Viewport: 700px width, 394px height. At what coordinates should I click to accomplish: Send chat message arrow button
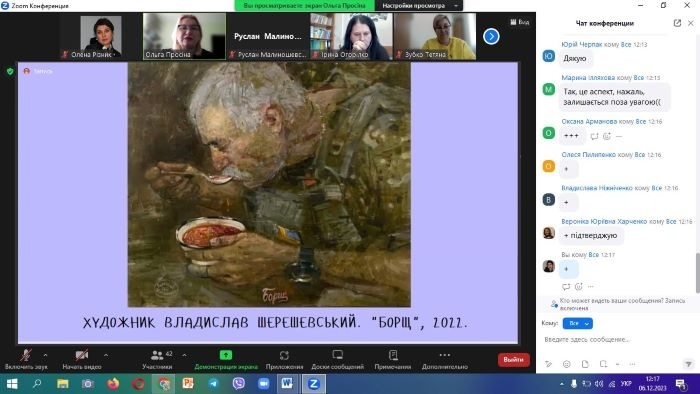pos(688,365)
